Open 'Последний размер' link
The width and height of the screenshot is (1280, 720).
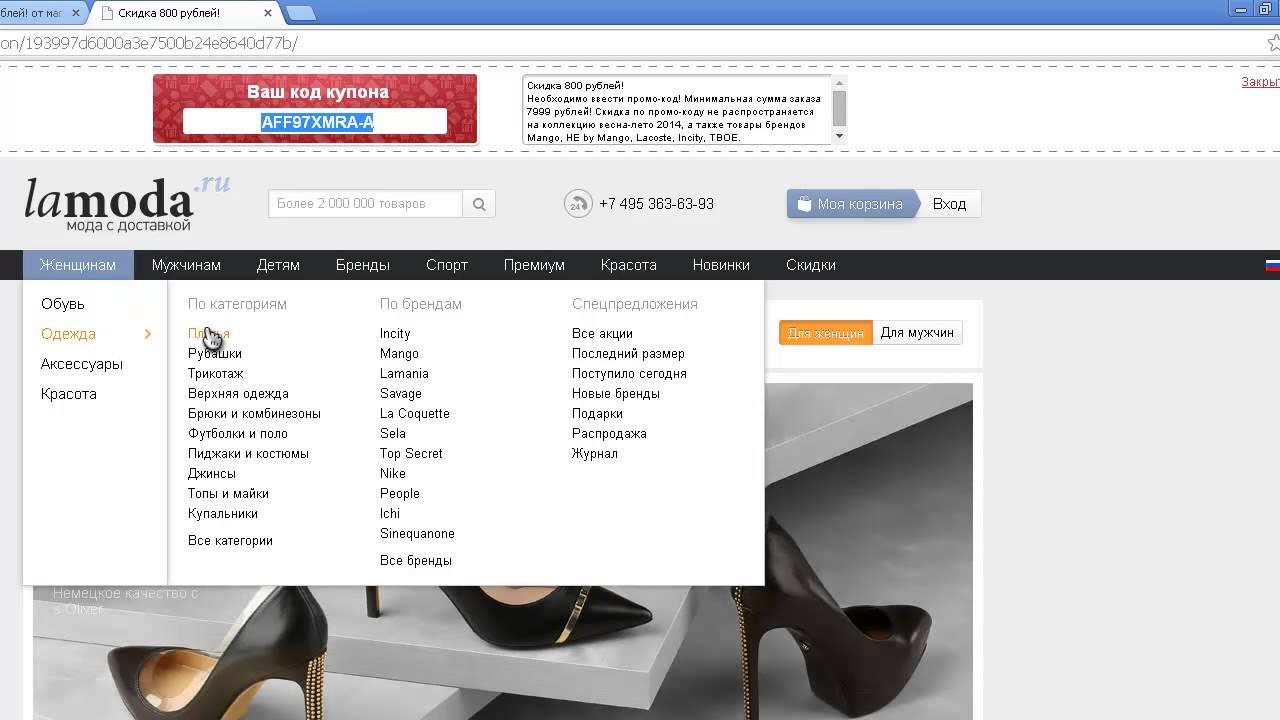628,354
